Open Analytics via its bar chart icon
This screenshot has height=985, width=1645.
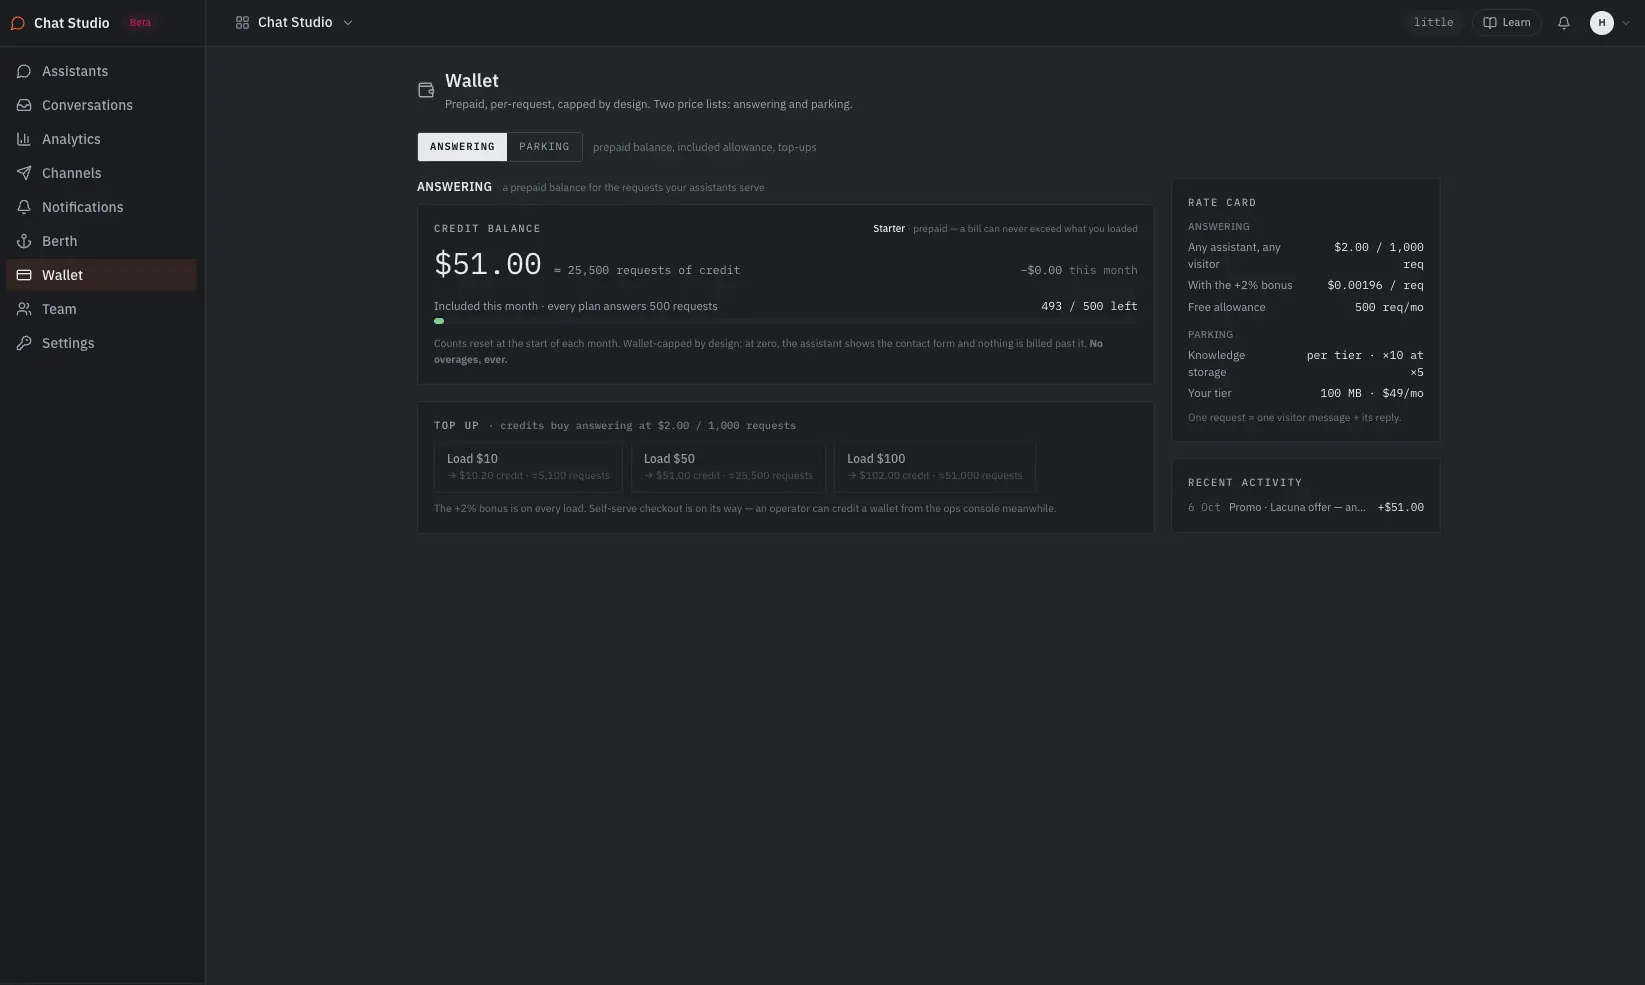[x=24, y=139]
